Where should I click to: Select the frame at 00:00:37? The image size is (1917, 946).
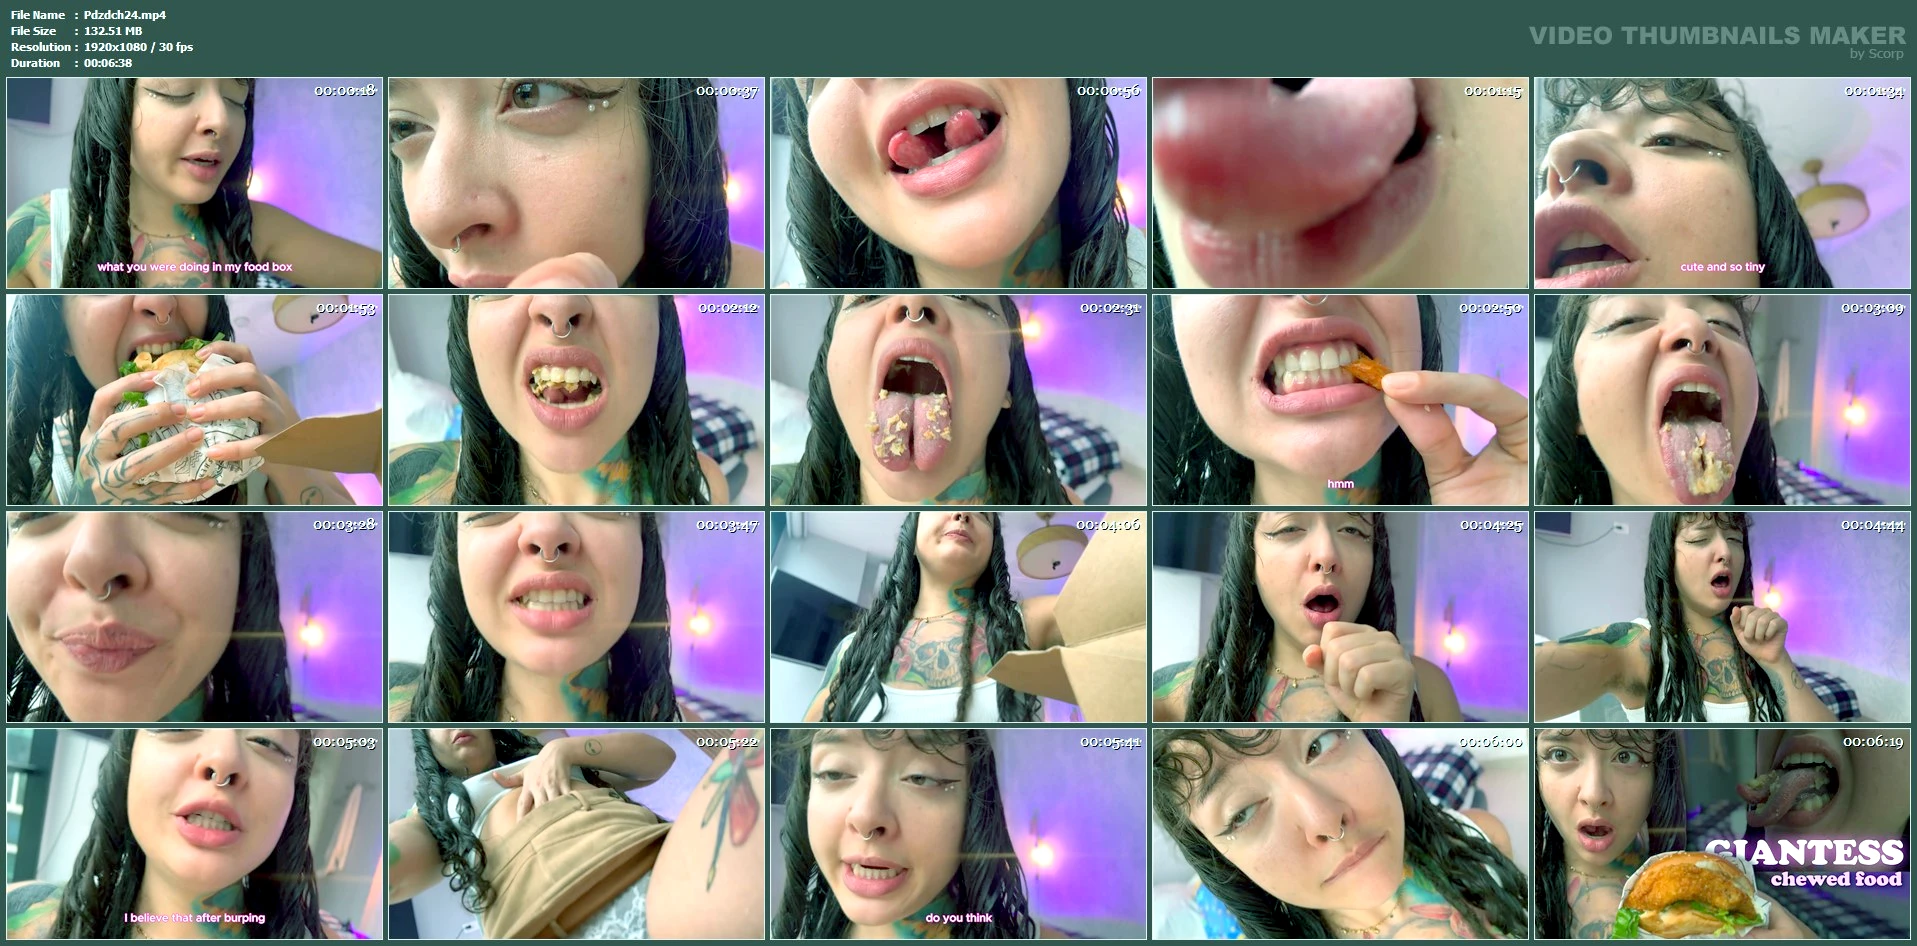click(576, 183)
